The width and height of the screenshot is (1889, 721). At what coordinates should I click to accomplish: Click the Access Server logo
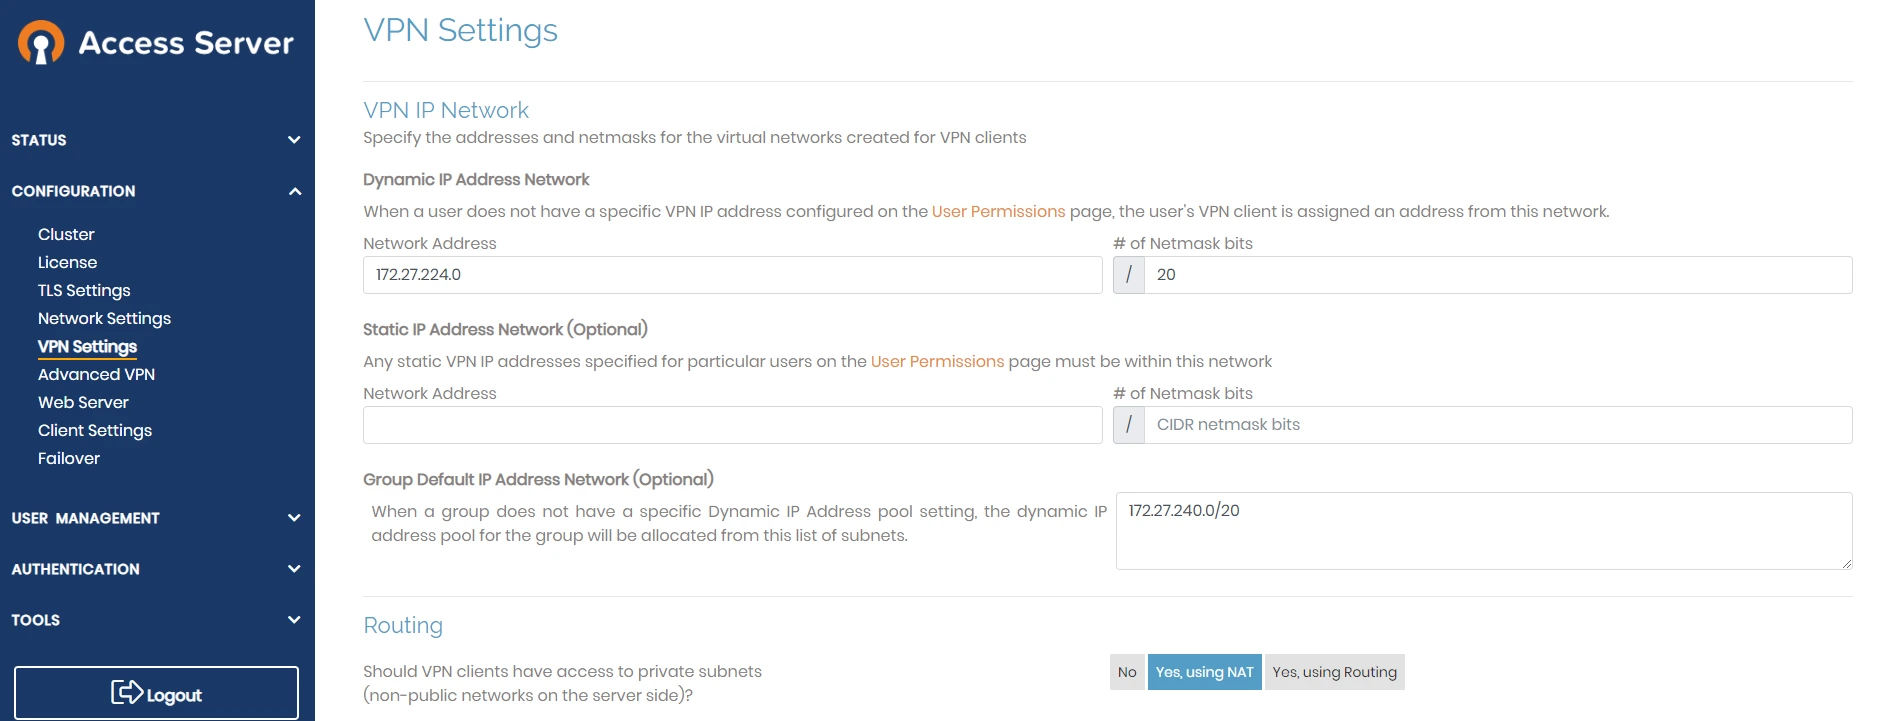tap(155, 42)
